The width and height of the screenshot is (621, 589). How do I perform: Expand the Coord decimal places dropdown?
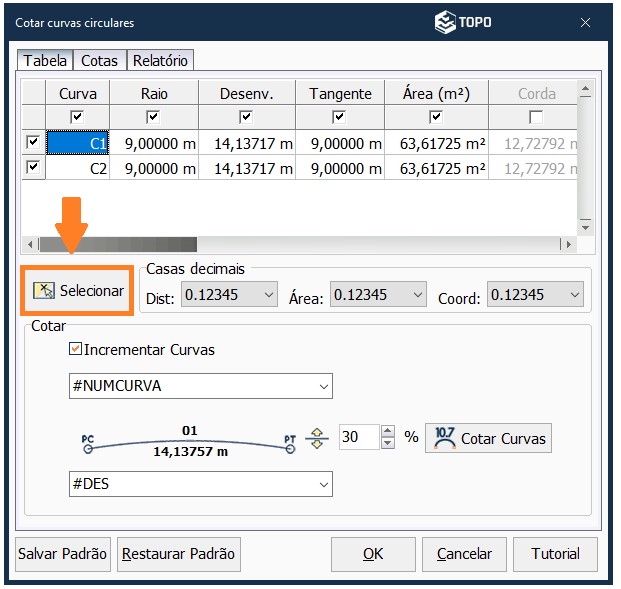[x=534, y=295]
